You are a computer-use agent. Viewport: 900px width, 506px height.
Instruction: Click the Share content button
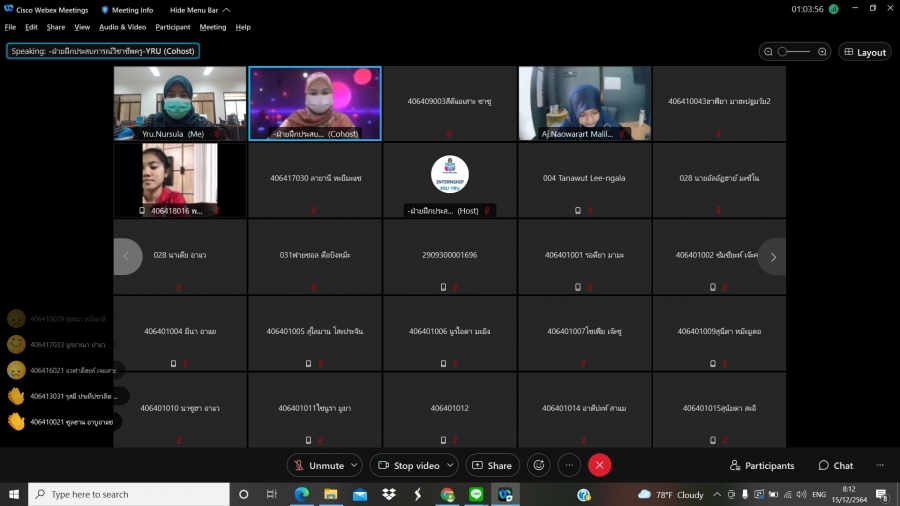tap(491, 465)
